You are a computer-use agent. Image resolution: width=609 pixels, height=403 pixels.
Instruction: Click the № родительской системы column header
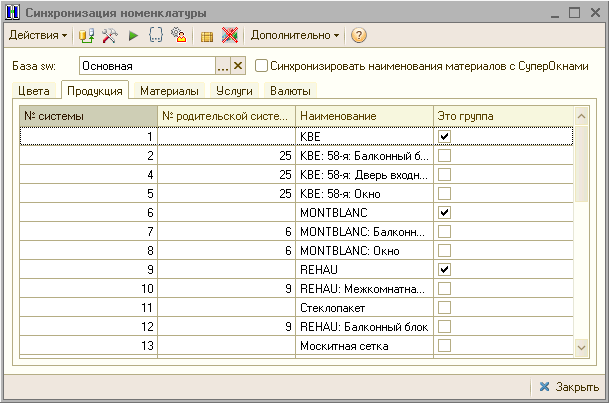226,116
